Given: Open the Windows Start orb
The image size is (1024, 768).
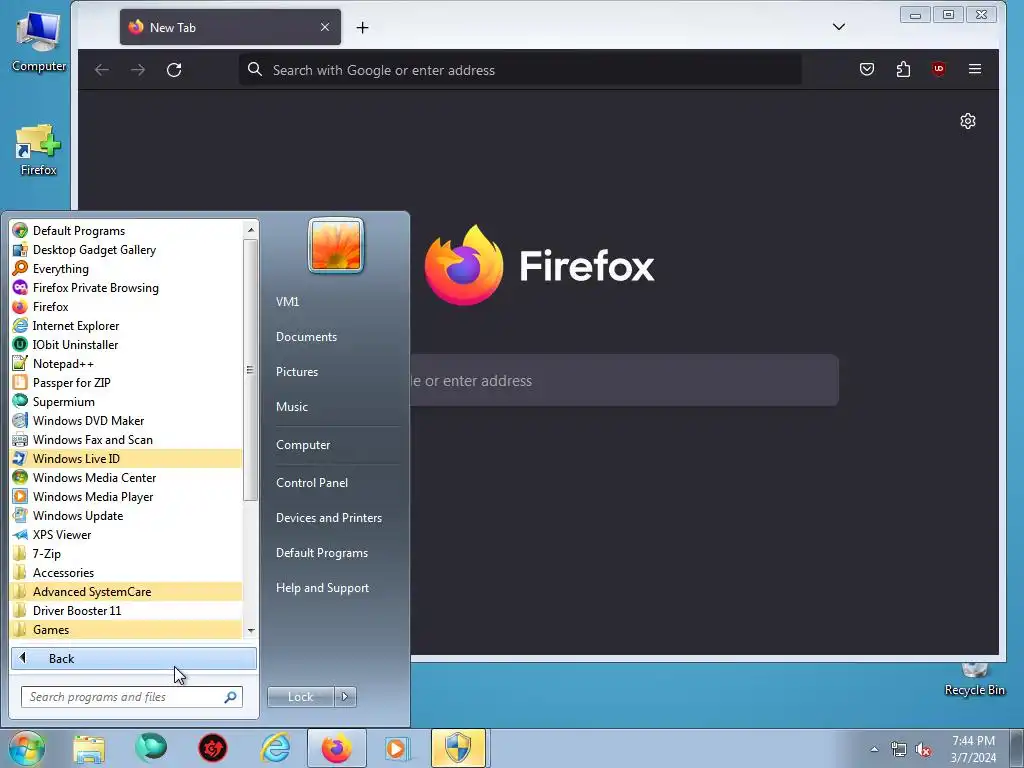Looking at the screenshot, I should click(x=26, y=748).
